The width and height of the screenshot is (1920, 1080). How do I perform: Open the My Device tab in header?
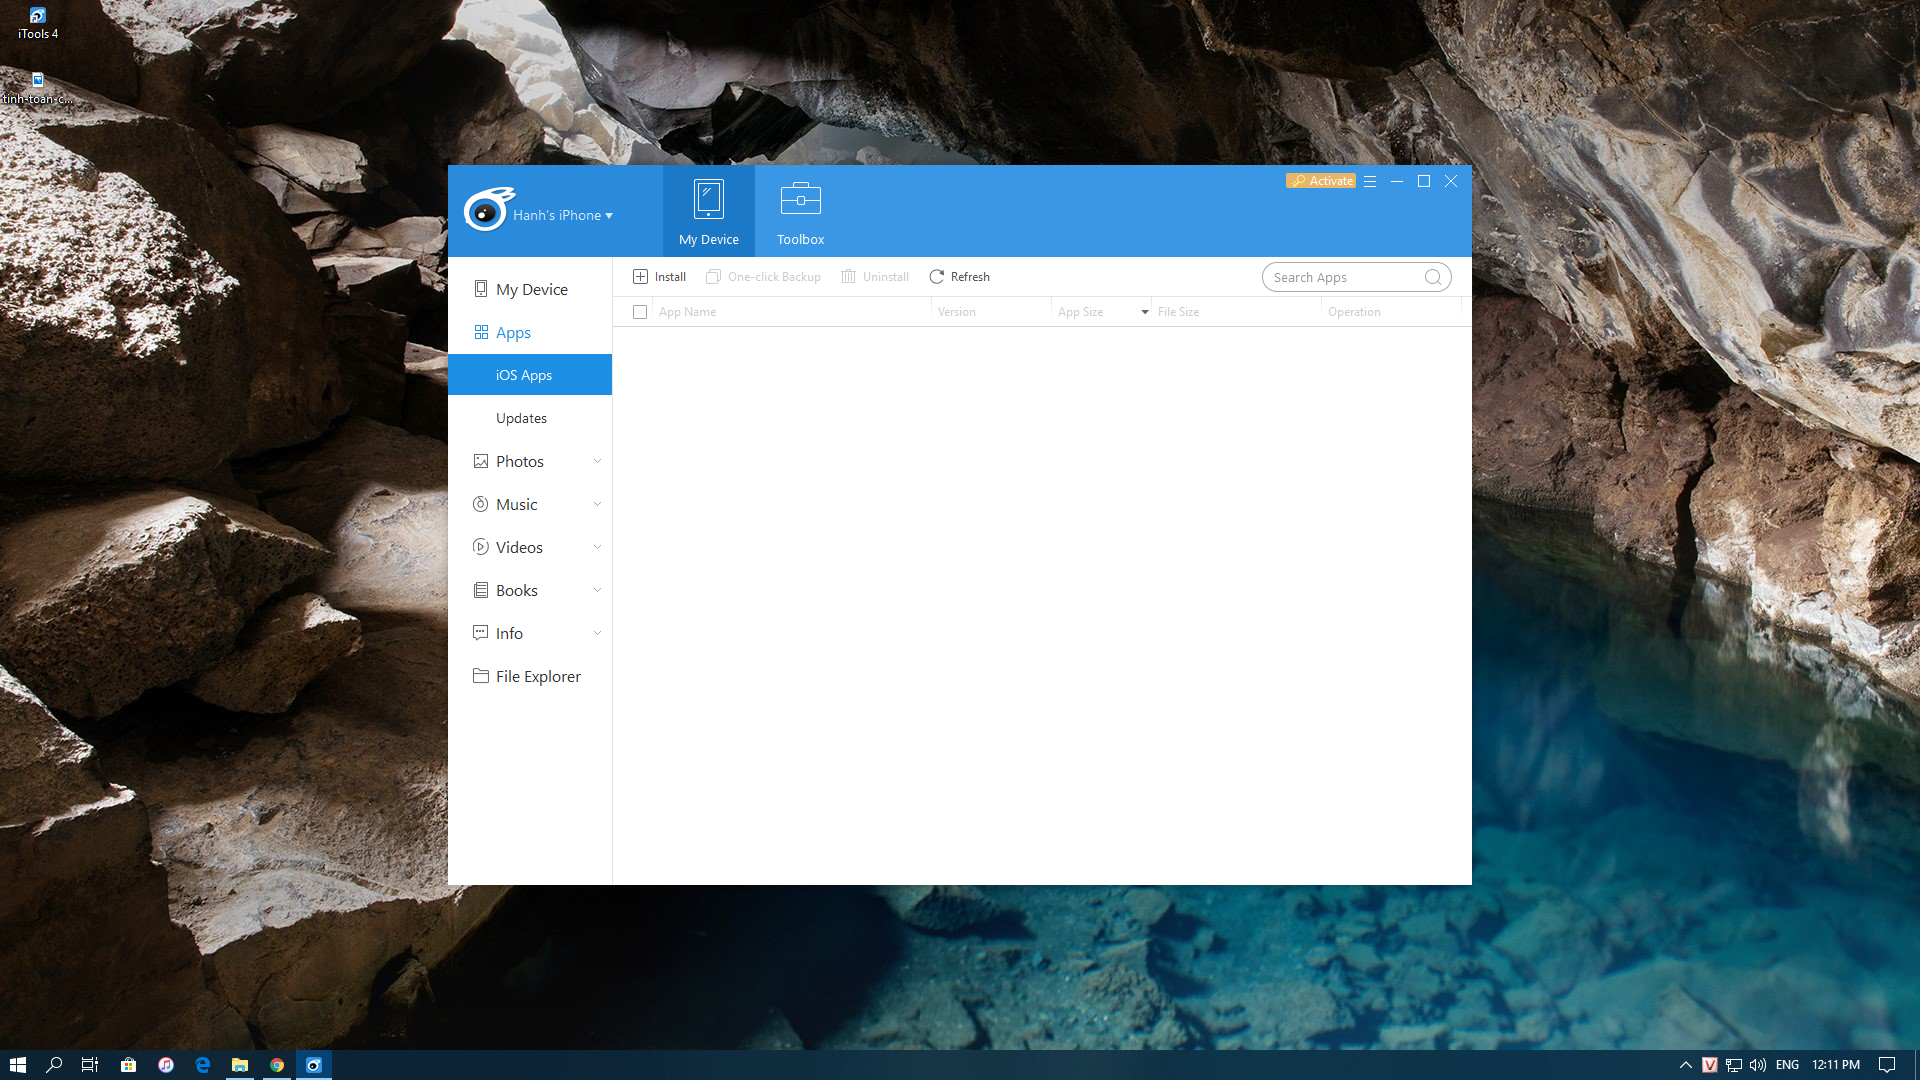(708, 211)
